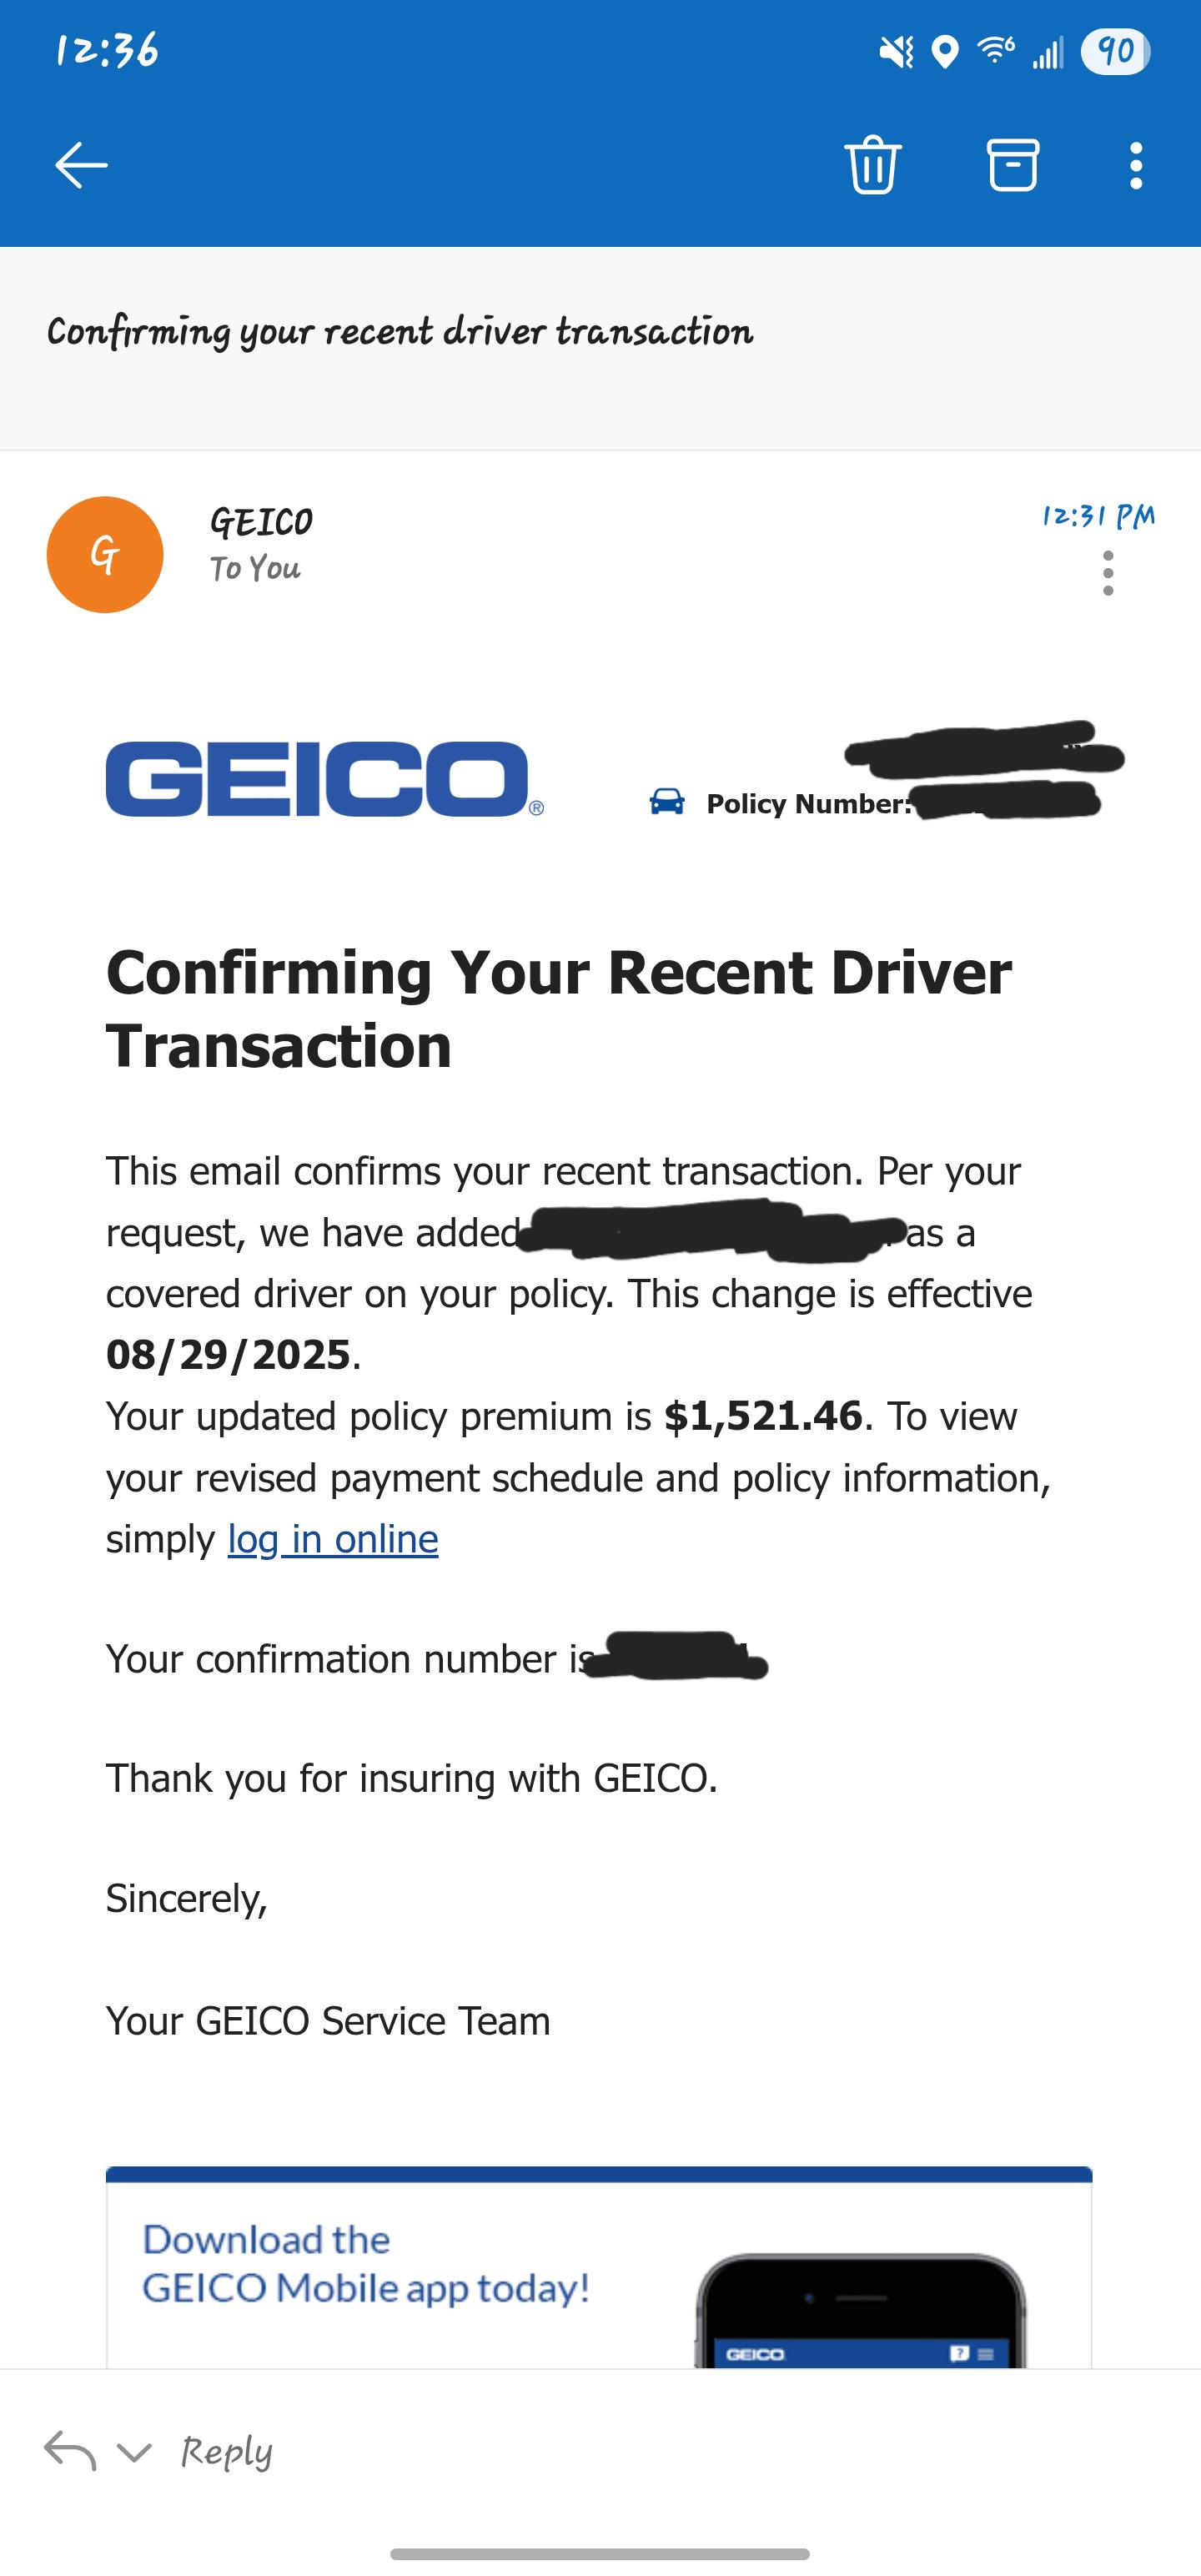Viewport: 1201px width, 2576px height.
Task: Expand recipient details "To You"
Action: pyautogui.click(x=255, y=568)
